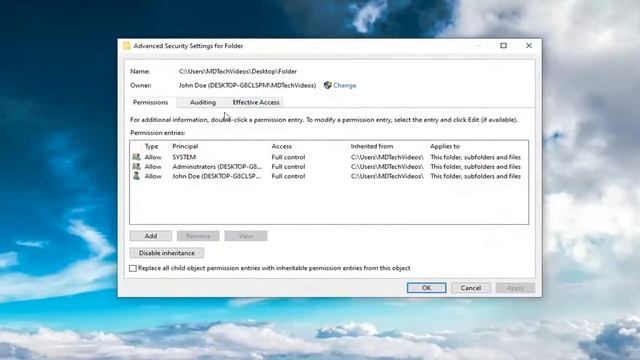Click Applies to text in John Doe row
This screenshot has height=360, width=640.
point(476,176)
